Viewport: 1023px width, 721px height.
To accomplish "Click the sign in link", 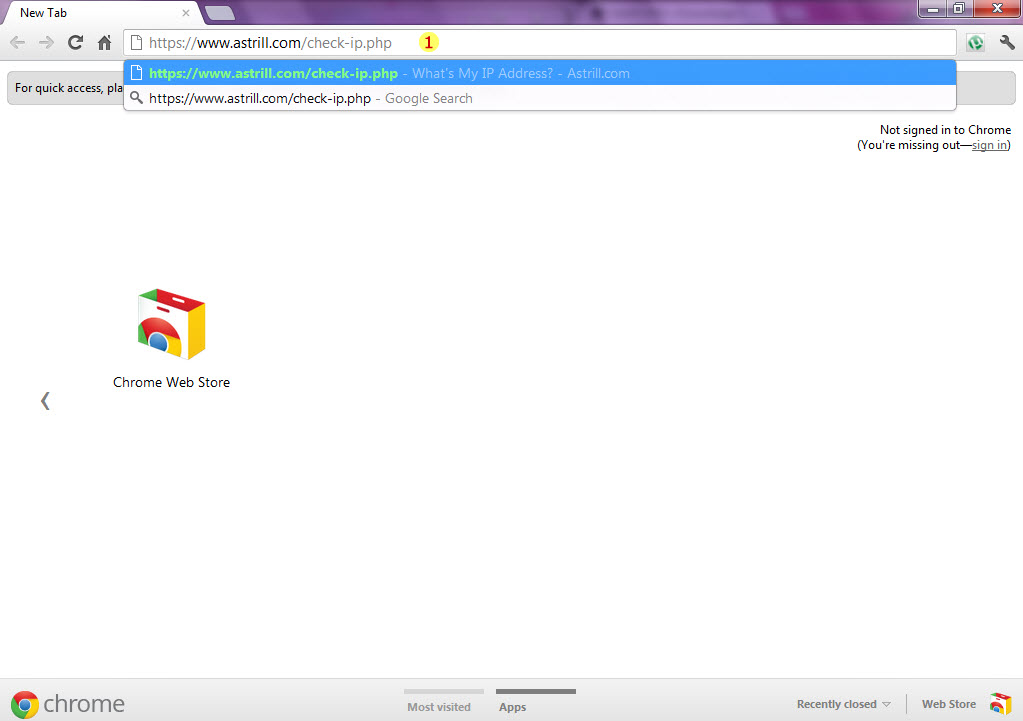I will click(989, 145).
